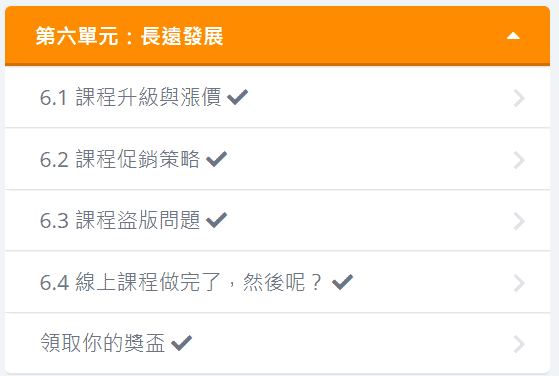Click the right chevron on the 領取你的獎盃 row
Screen dimensions: 559x376
(x=519, y=344)
